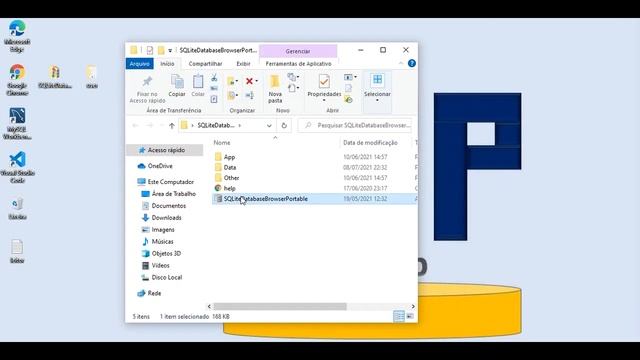
Task: Sort by Data de modificação column header
Action: (x=370, y=142)
